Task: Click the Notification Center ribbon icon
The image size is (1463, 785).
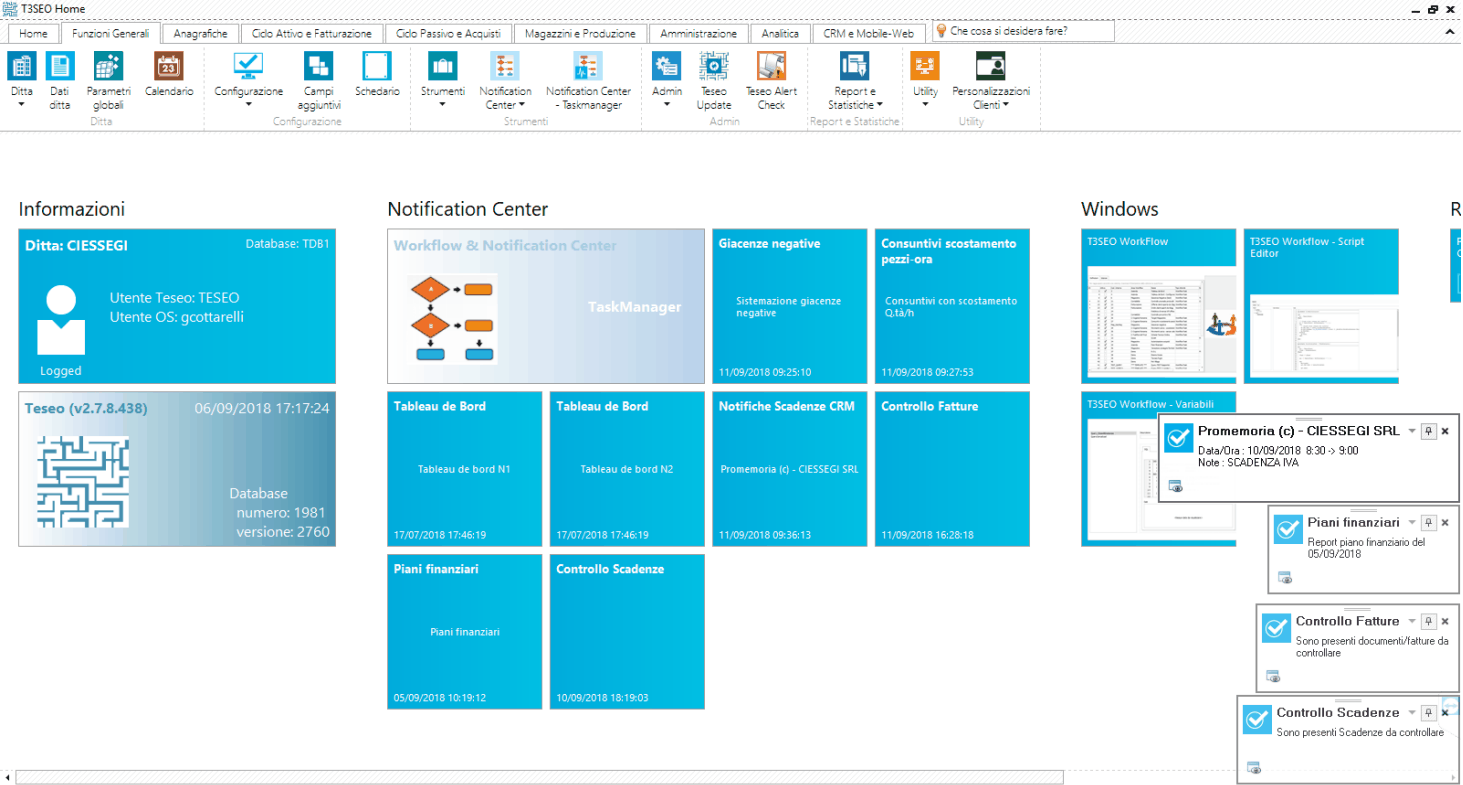Action: pos(505,67)
